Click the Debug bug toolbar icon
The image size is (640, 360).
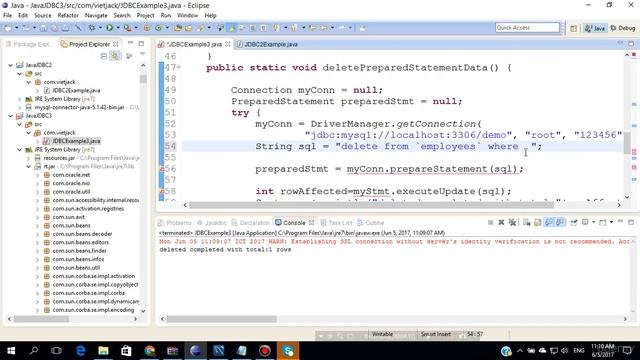[92, 28]
